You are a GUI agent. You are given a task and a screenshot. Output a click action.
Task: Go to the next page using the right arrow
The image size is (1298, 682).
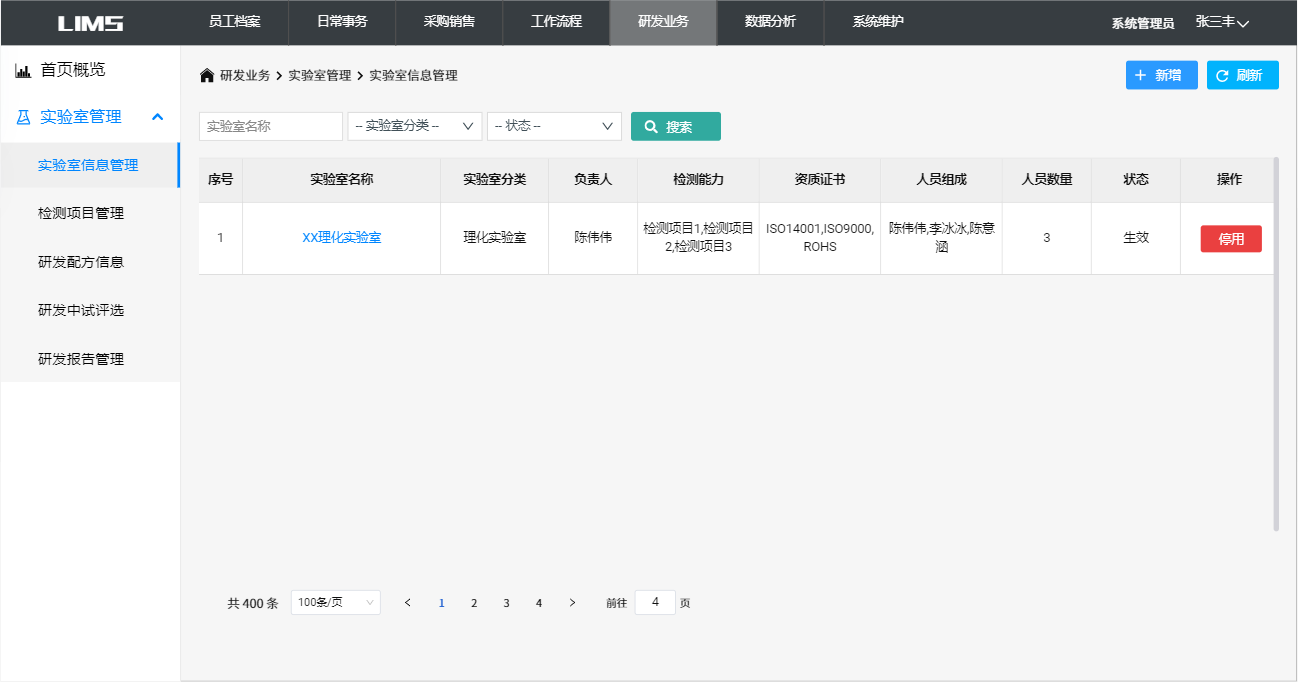(572, 603)
